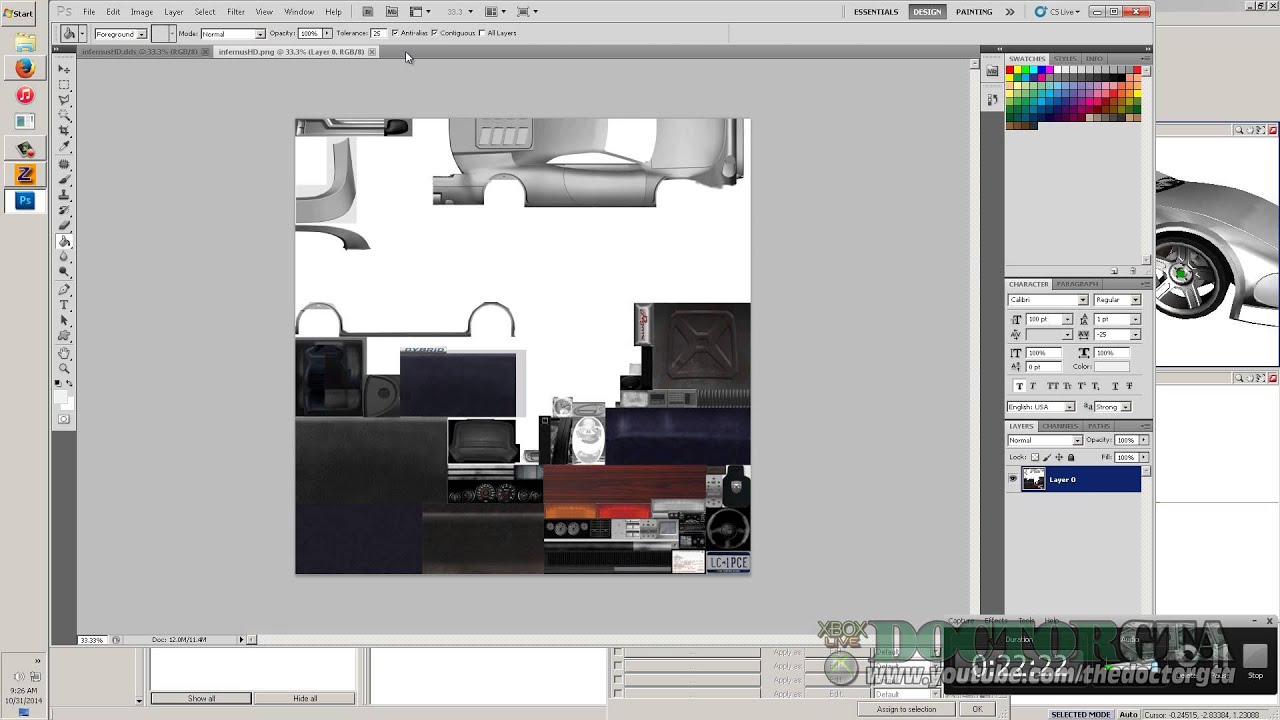Click the Show all button
This screenshot has width=1280, height=720.
coord(201,698)
